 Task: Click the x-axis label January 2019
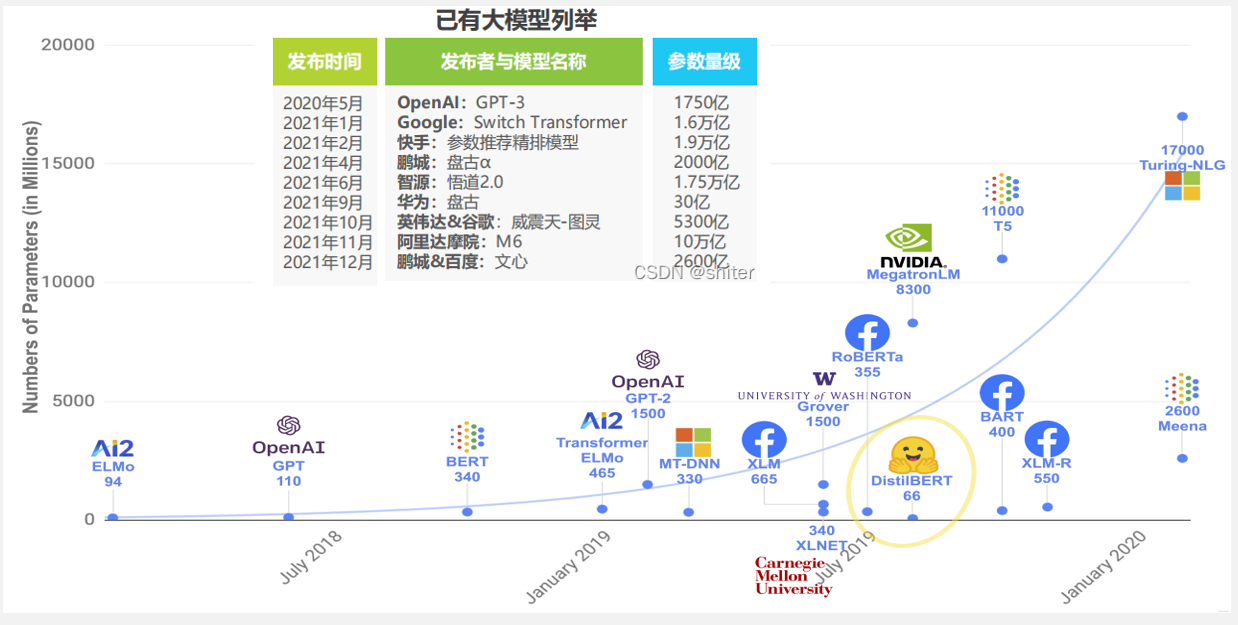pos(568,567)
